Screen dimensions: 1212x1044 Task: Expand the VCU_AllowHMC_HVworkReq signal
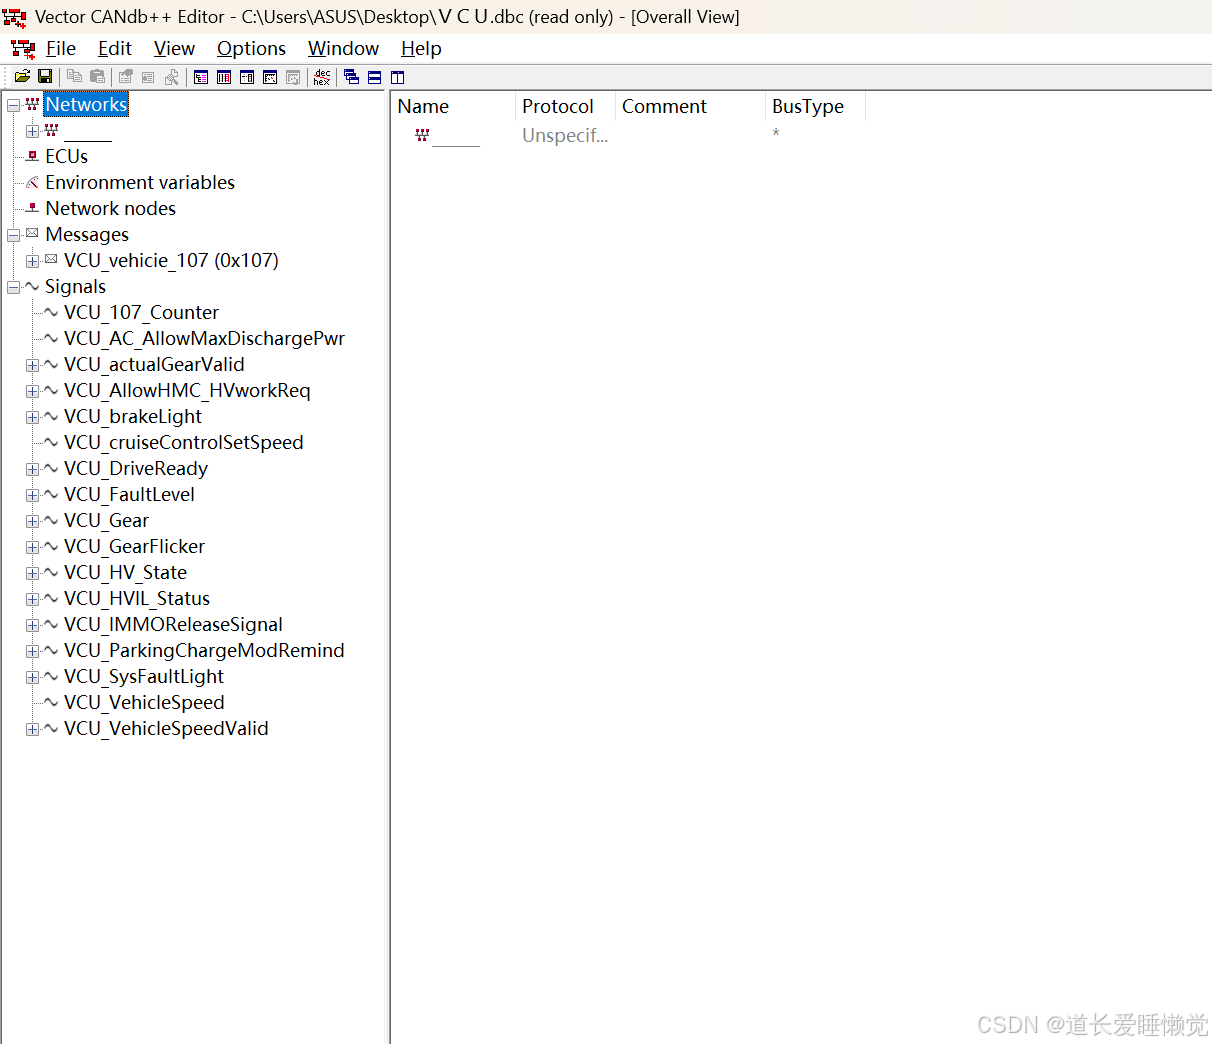coord(33,391)
